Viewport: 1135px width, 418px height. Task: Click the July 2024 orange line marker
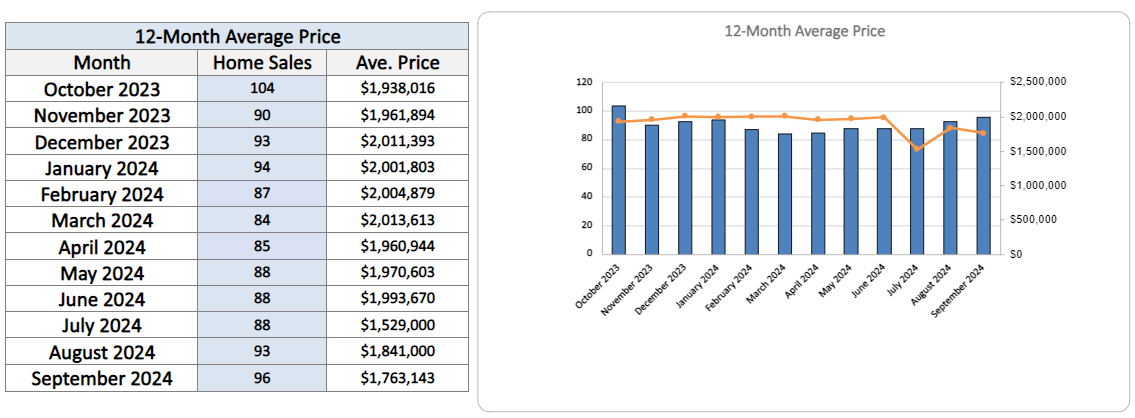tap(917, 149)
